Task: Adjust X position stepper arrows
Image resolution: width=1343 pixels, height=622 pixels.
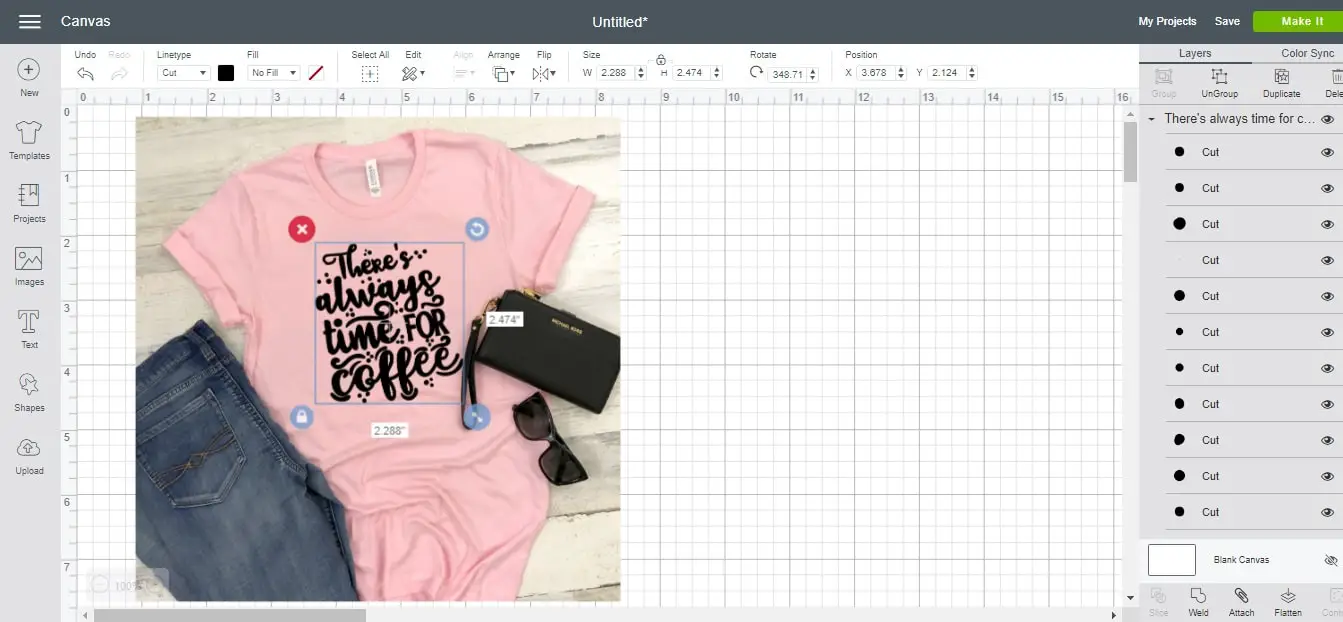Action: click(x=901, y=73)
